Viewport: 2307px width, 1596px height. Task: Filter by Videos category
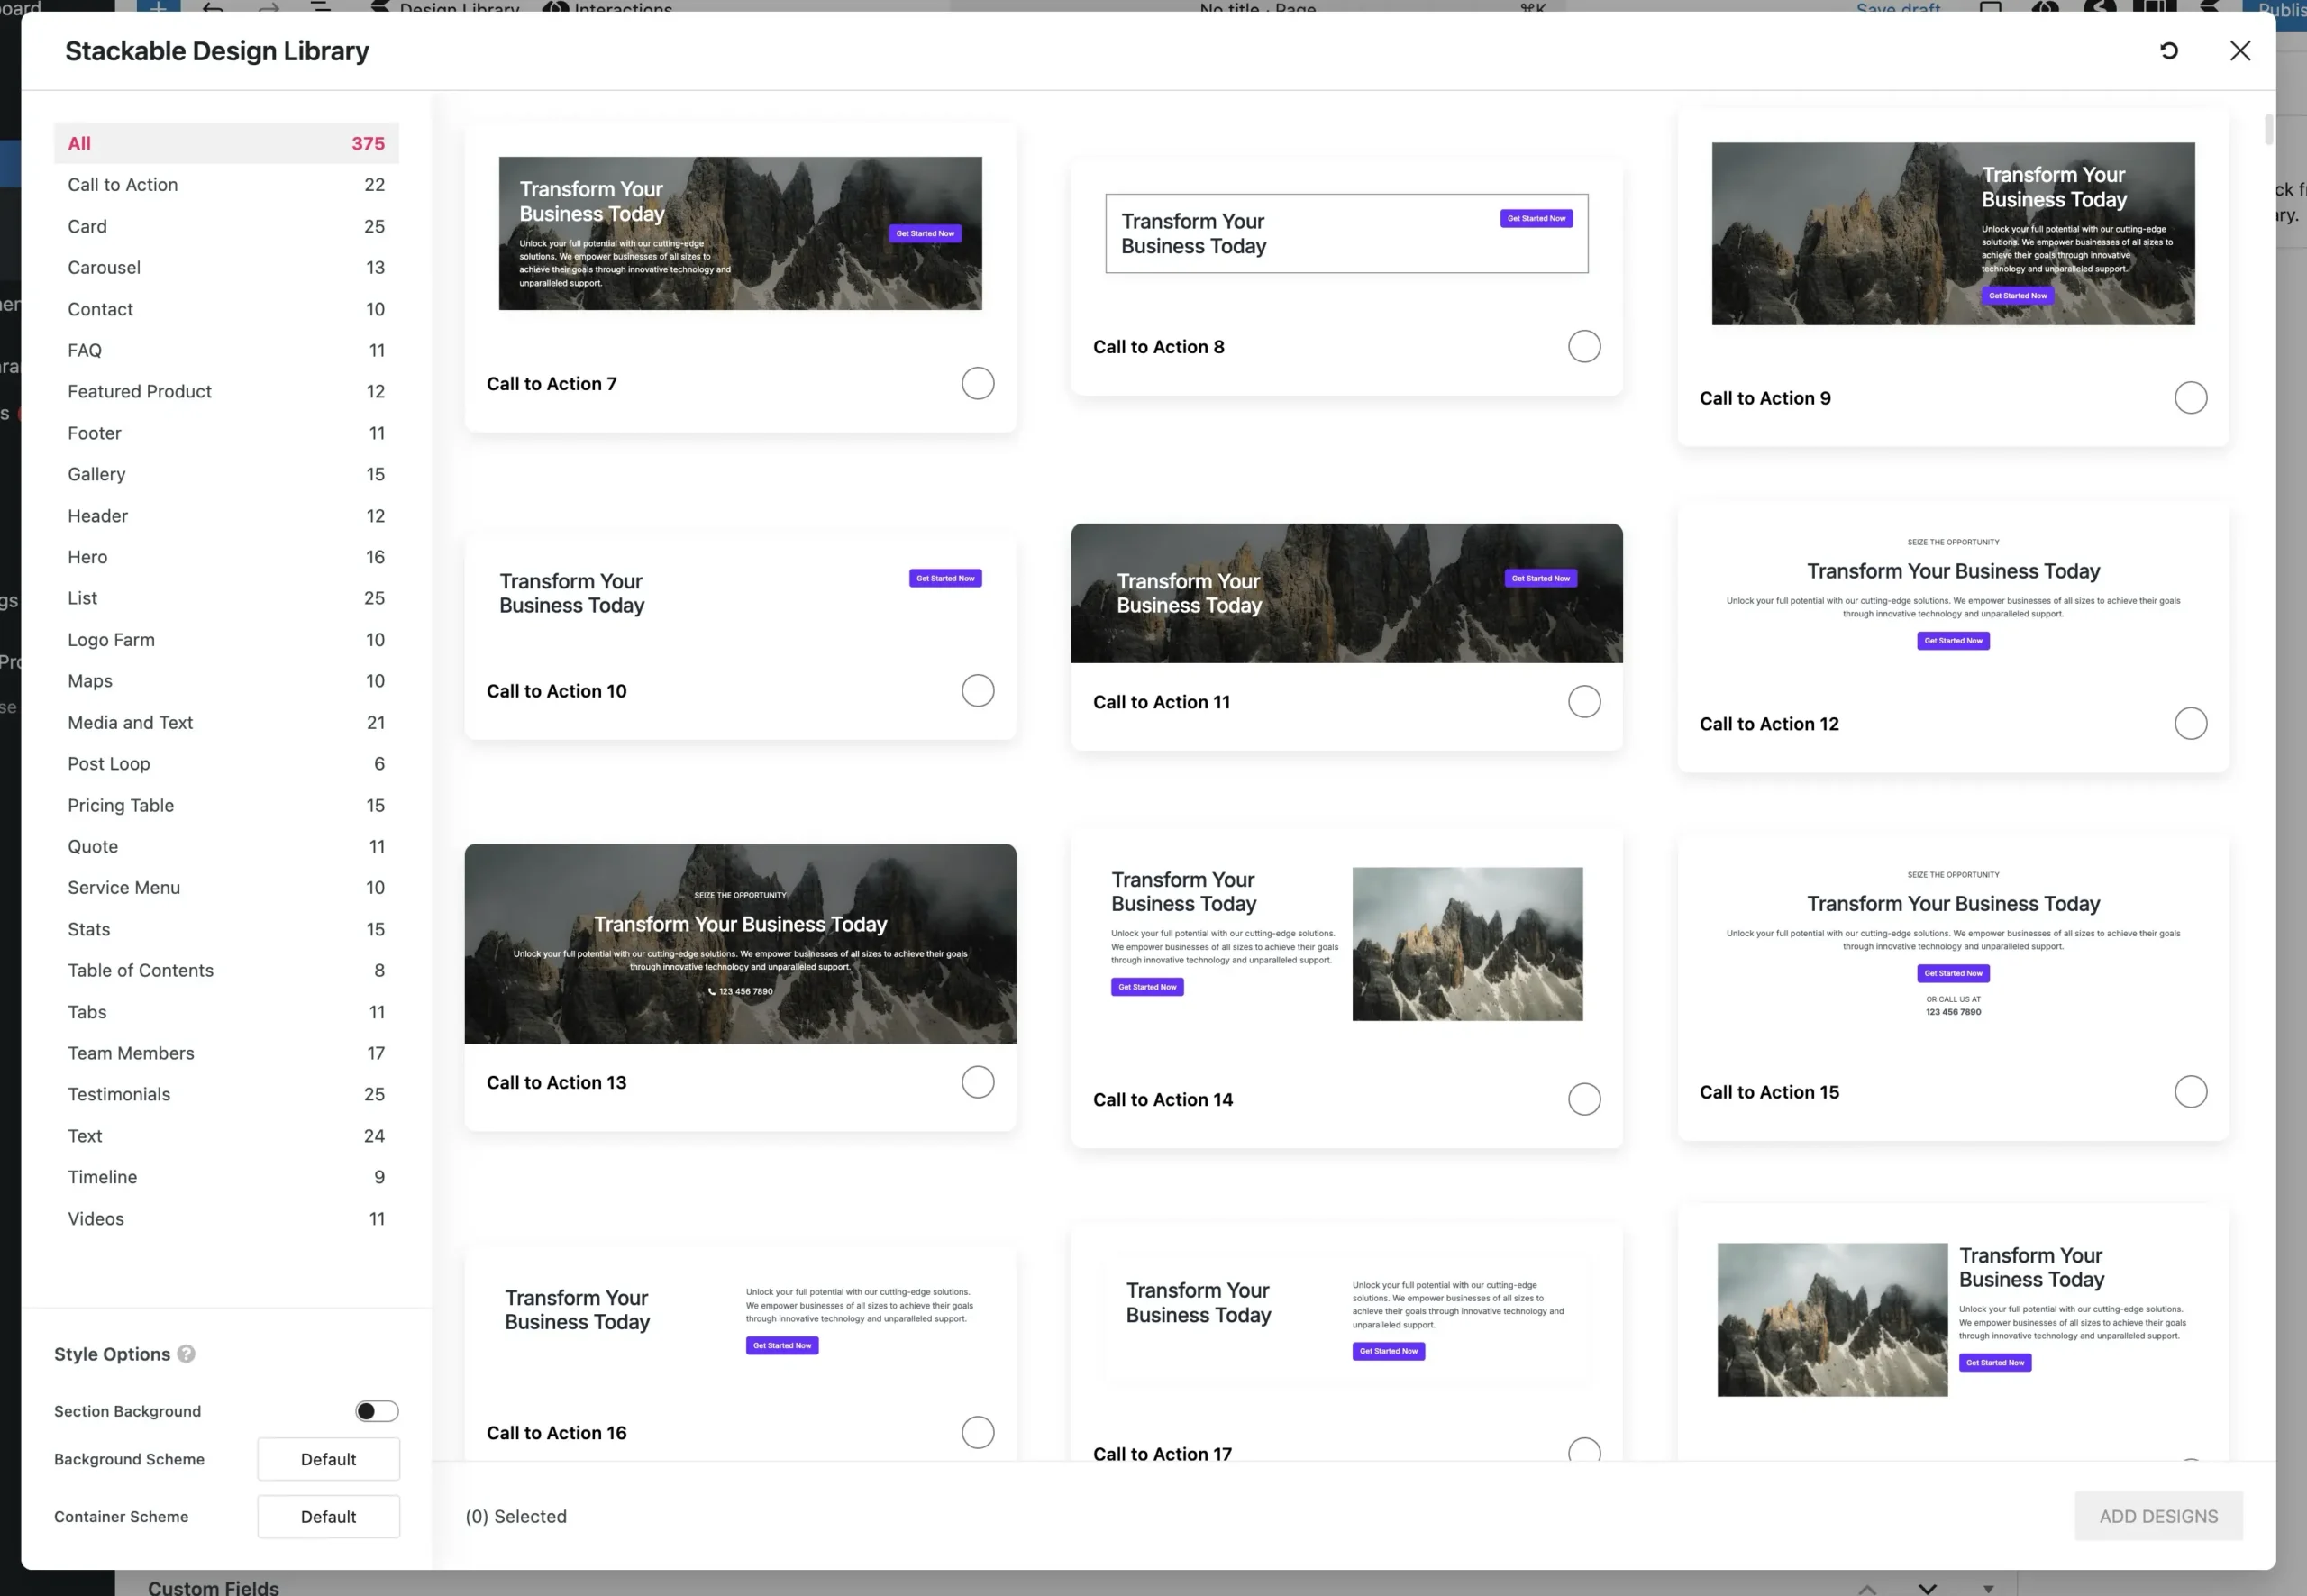point(226,1219)
